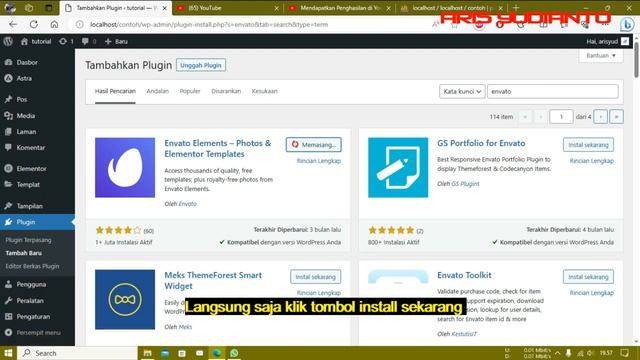Click the browser home button

pyautogui.click(x=54, y=24)
